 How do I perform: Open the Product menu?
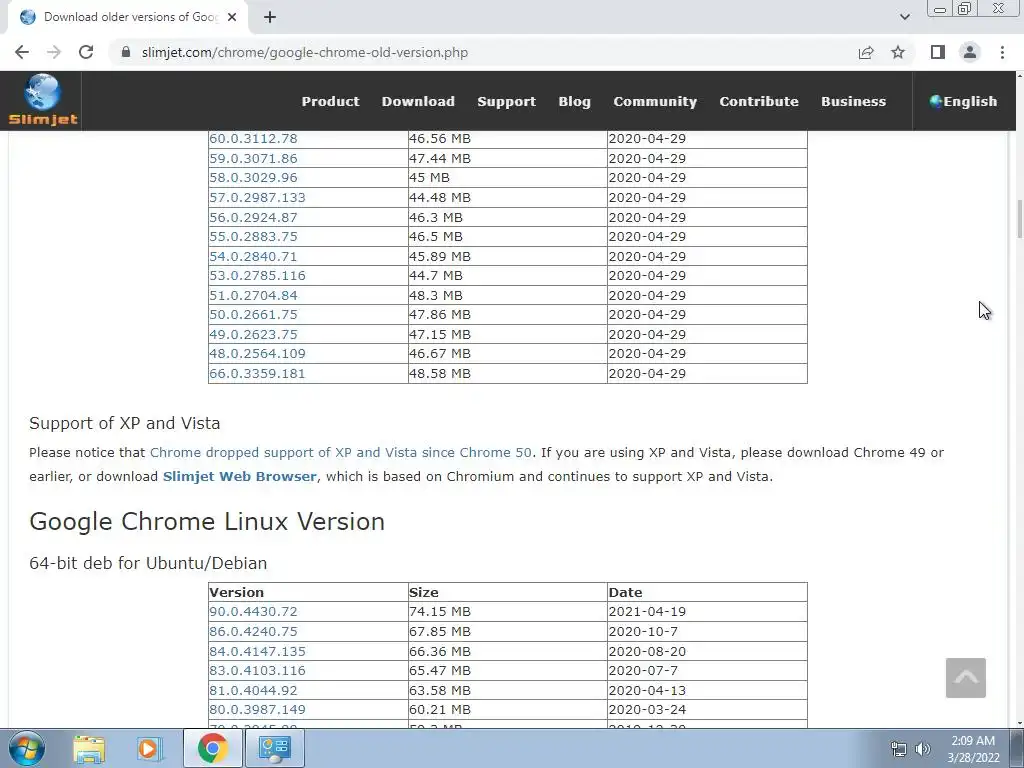pyautogui.click(x=330, y=101)
